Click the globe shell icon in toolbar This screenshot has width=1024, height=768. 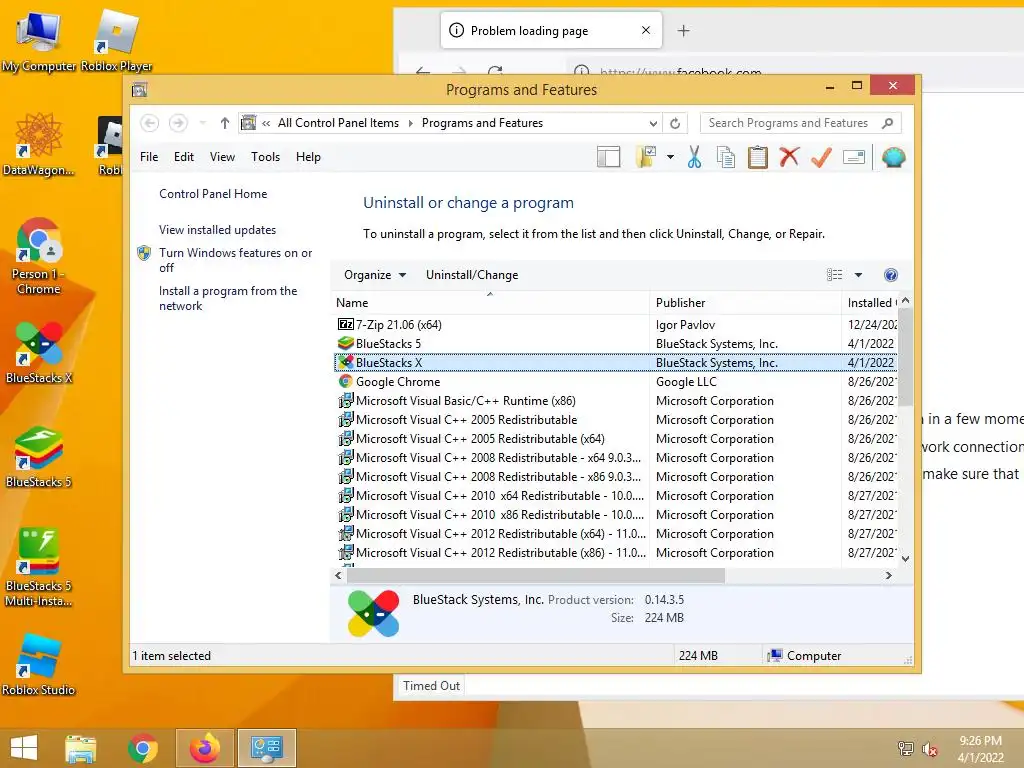click(893, 157)
